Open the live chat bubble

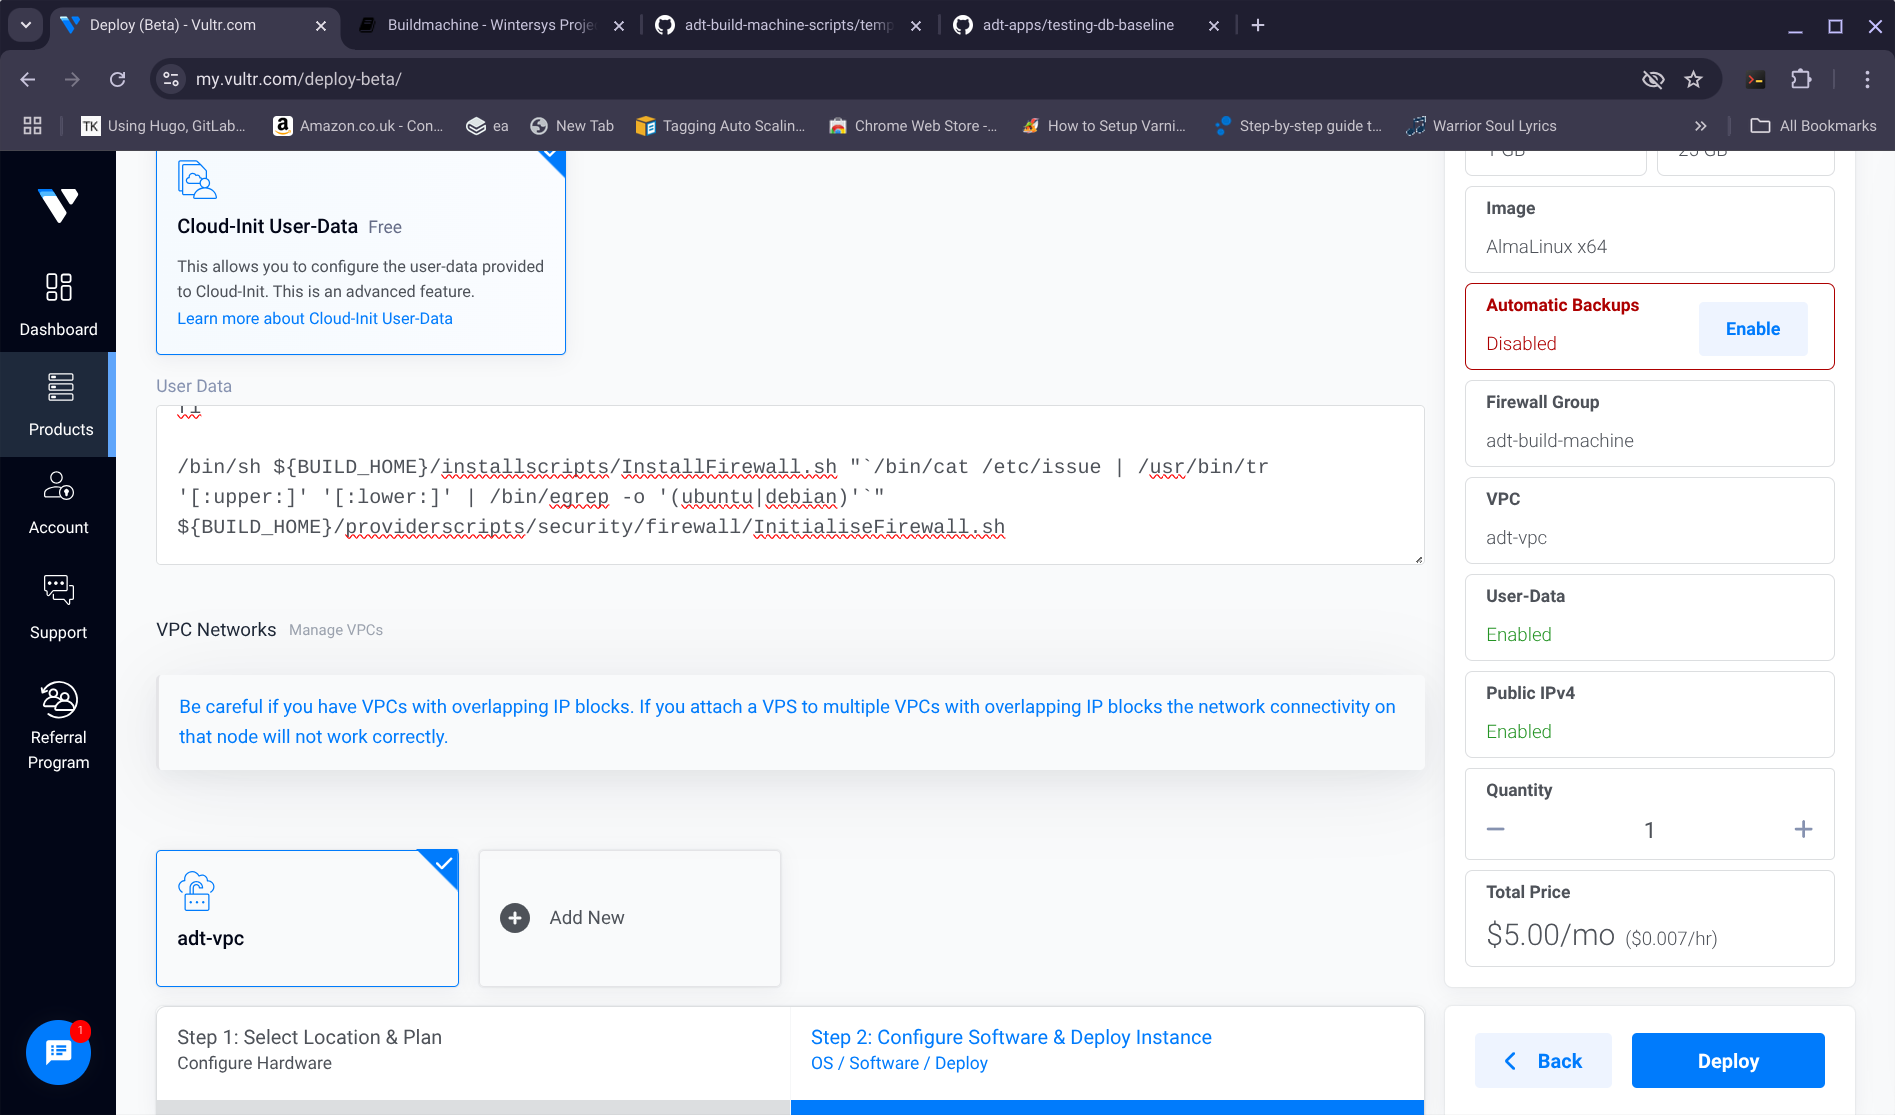[58, 1052]
